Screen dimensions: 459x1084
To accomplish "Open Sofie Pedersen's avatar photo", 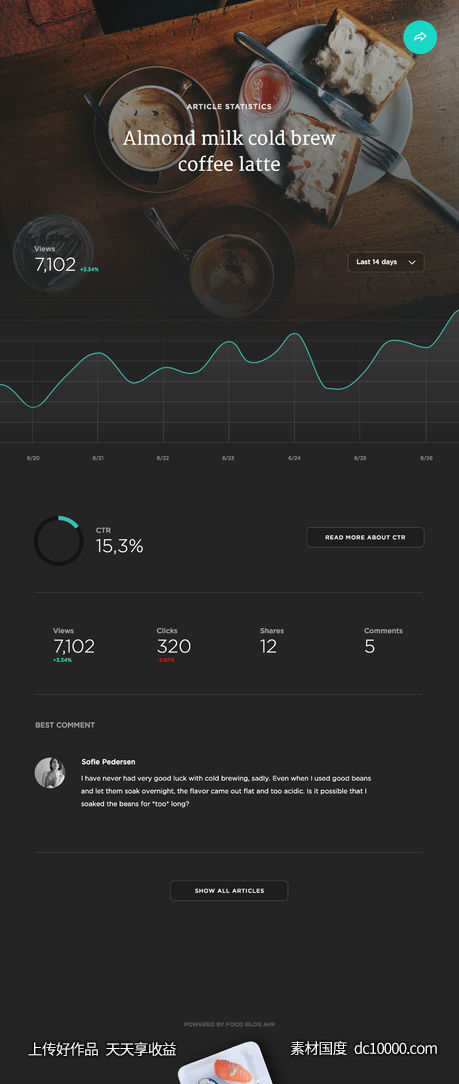I will pyautogui.click(x=50, y=773).
